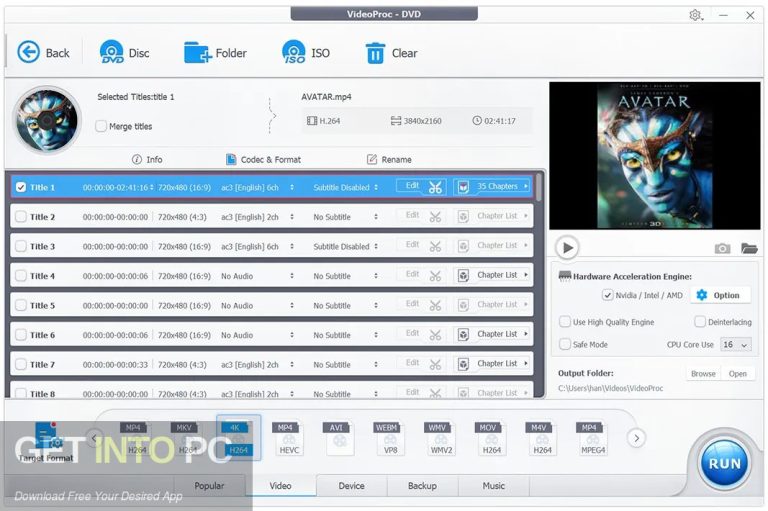The image size is (768, 511).
Task: Select the MP4 H264 target format
Action: (x=135, y=438)
